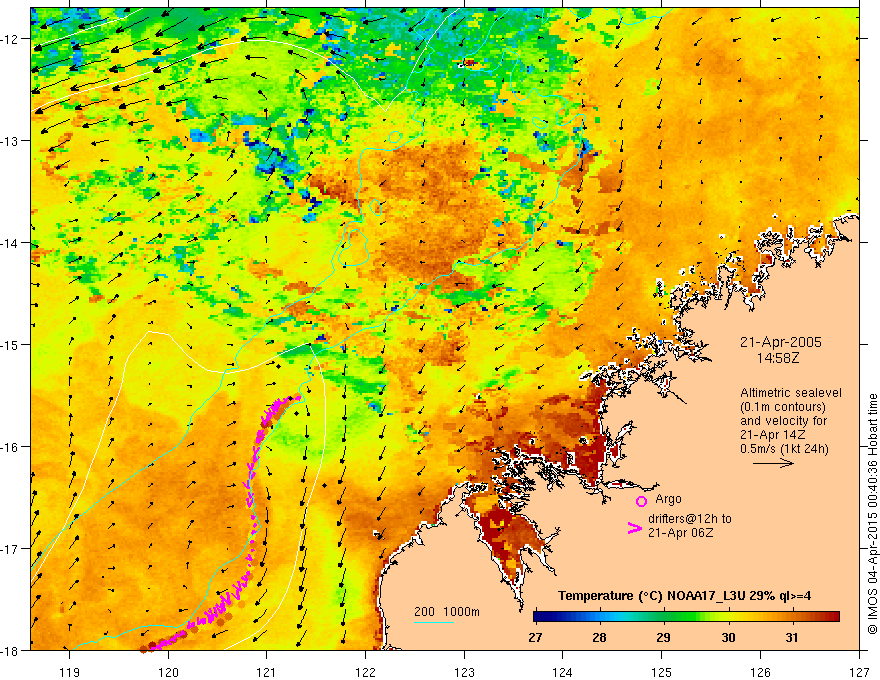Click the temperature color bar

tap(686, 617)
